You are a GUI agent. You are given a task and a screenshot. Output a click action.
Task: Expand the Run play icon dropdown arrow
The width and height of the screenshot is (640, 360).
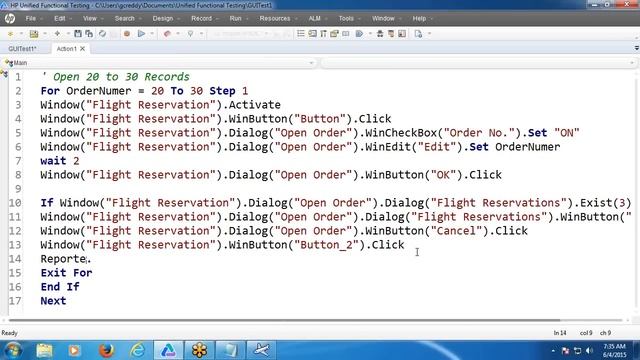click(x=152, y=34)
